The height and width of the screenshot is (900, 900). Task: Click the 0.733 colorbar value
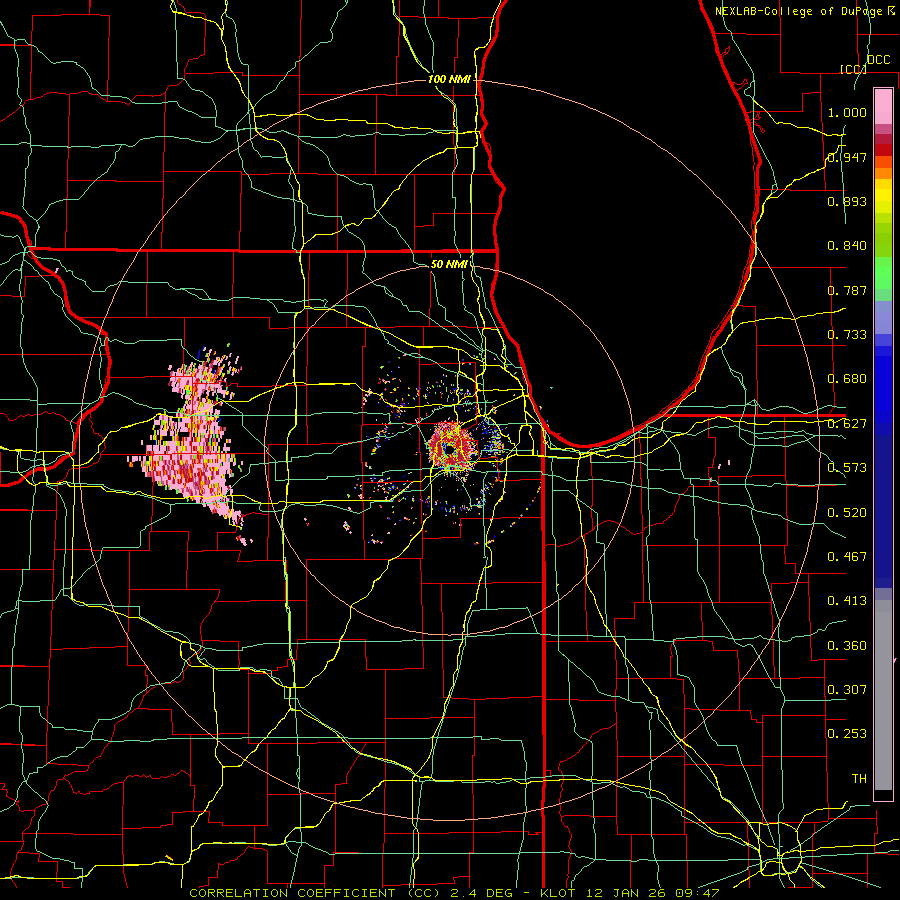click(847, 335)
